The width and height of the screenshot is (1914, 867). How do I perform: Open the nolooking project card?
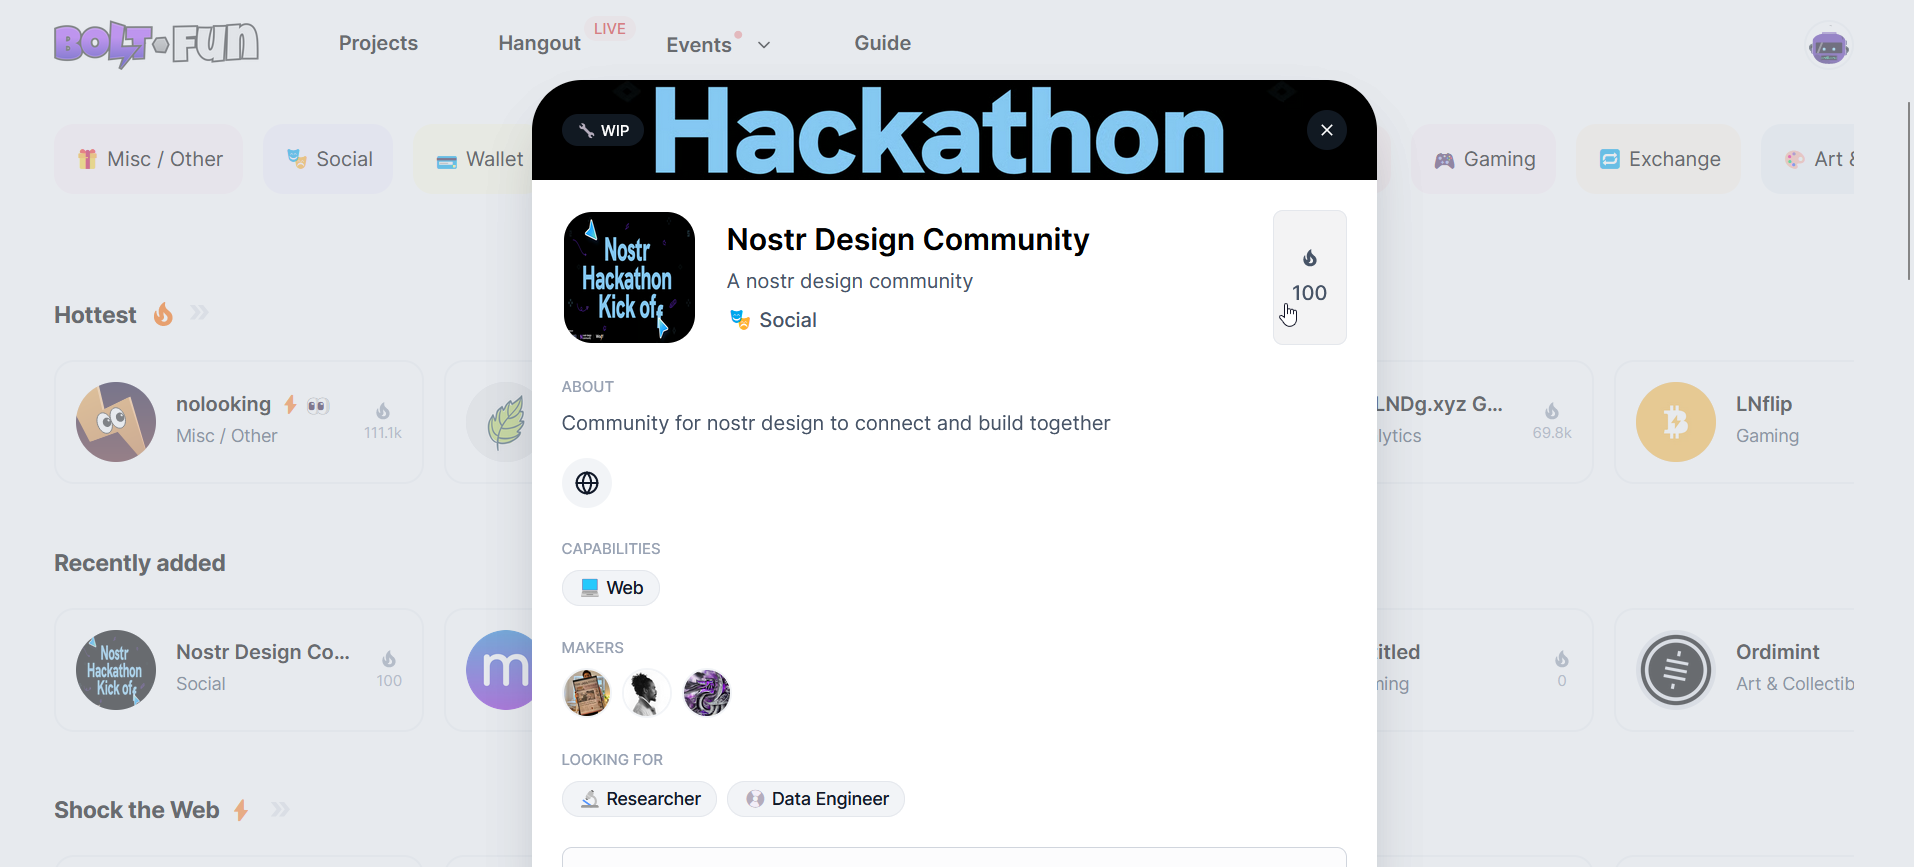239,422
